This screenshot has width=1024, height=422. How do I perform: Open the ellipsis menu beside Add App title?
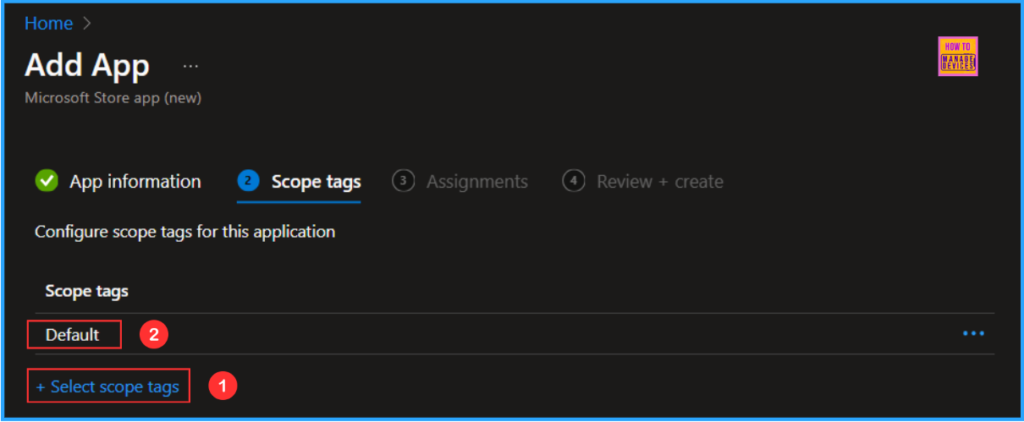click(191, 67)
